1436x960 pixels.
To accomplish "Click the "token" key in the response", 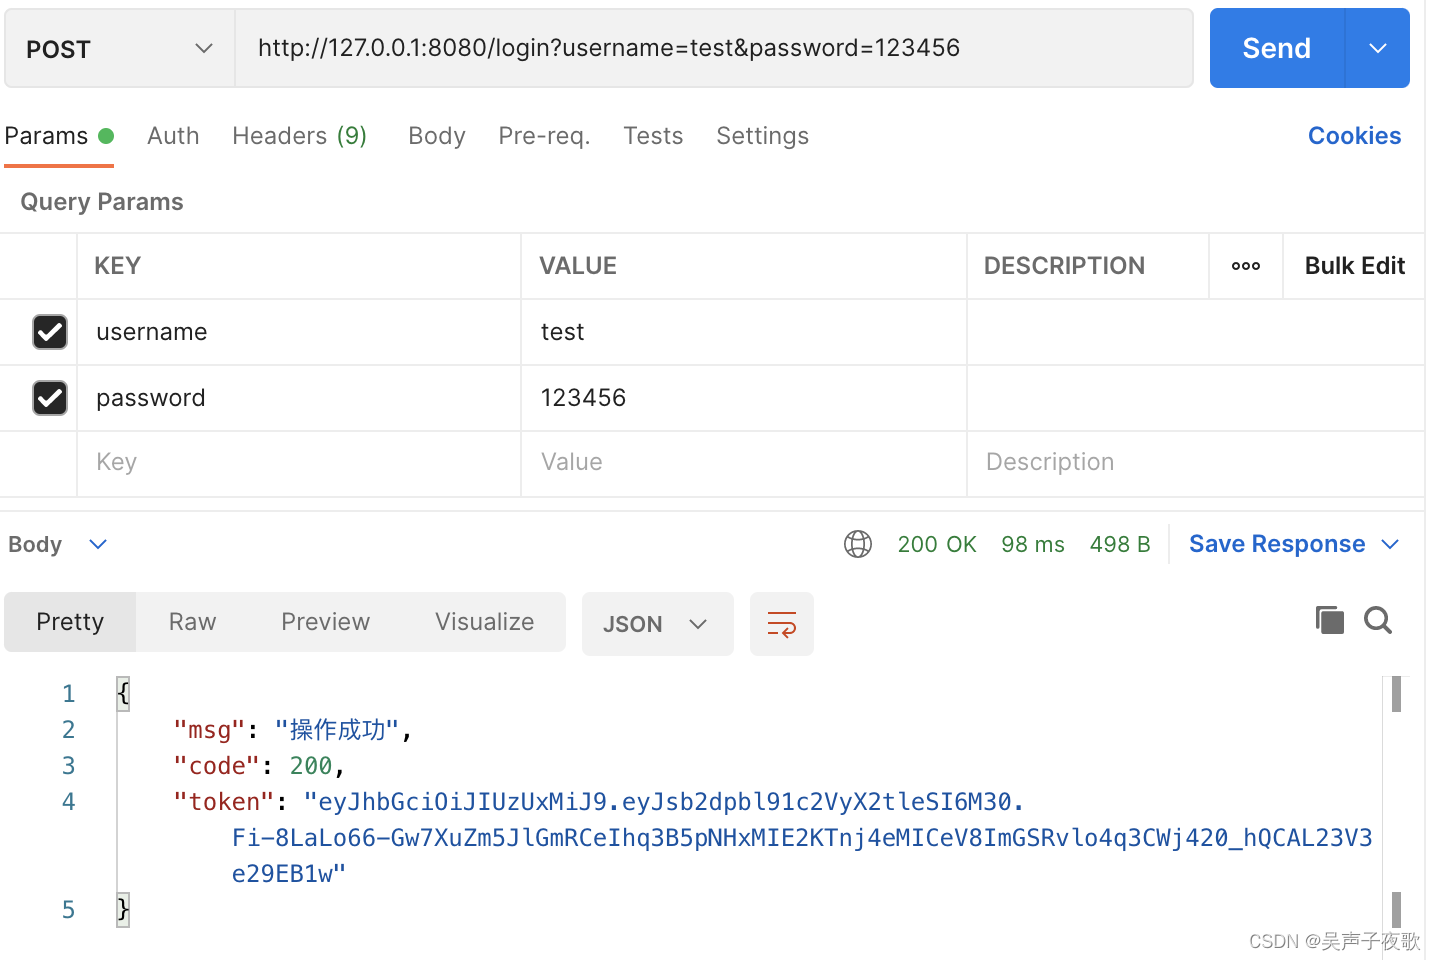I will pos(224,802).
